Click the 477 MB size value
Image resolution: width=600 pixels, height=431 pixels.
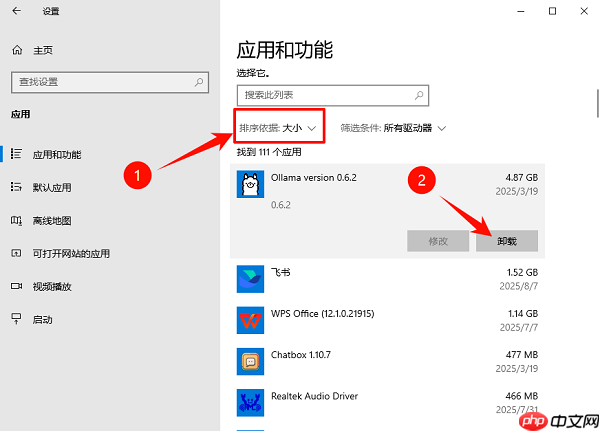[x=522, y=355]
